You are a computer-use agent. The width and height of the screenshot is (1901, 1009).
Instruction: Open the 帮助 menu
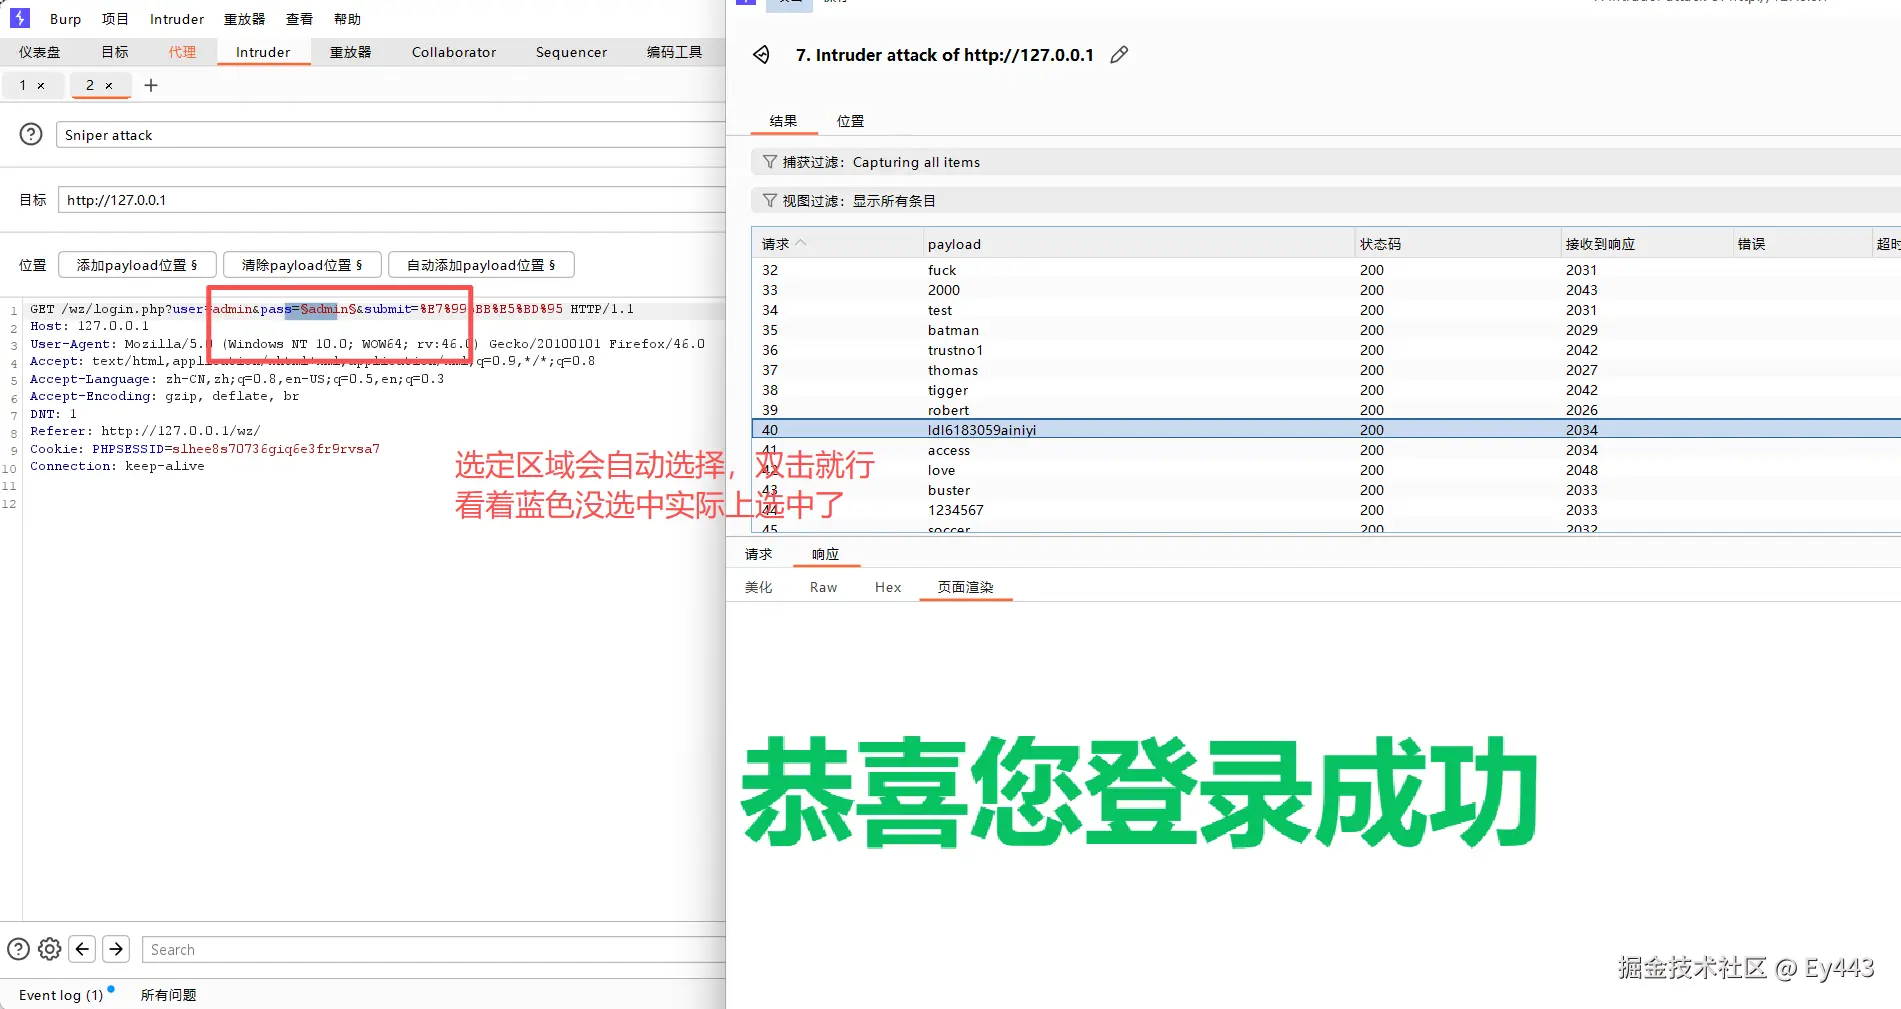347,19
